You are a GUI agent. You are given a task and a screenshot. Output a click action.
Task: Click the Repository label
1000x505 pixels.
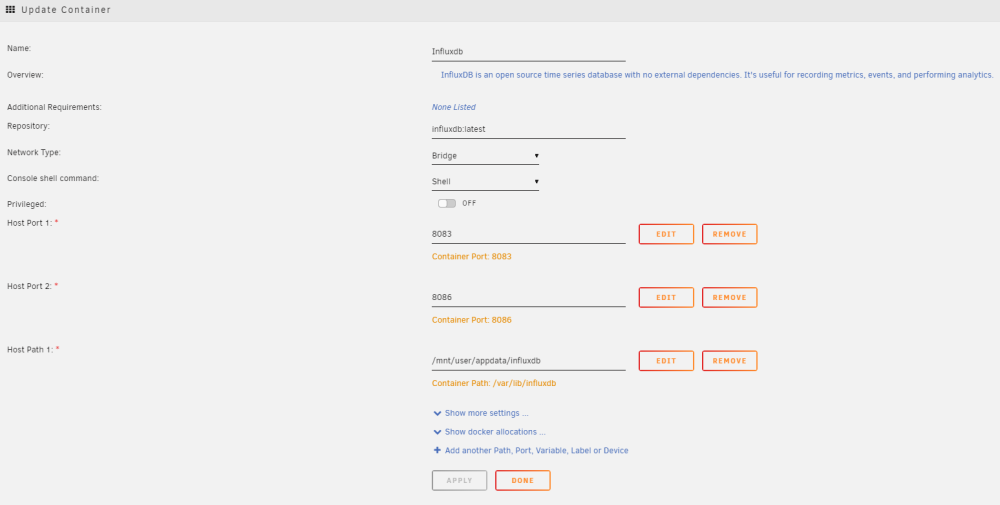click(x=28, y=126)
